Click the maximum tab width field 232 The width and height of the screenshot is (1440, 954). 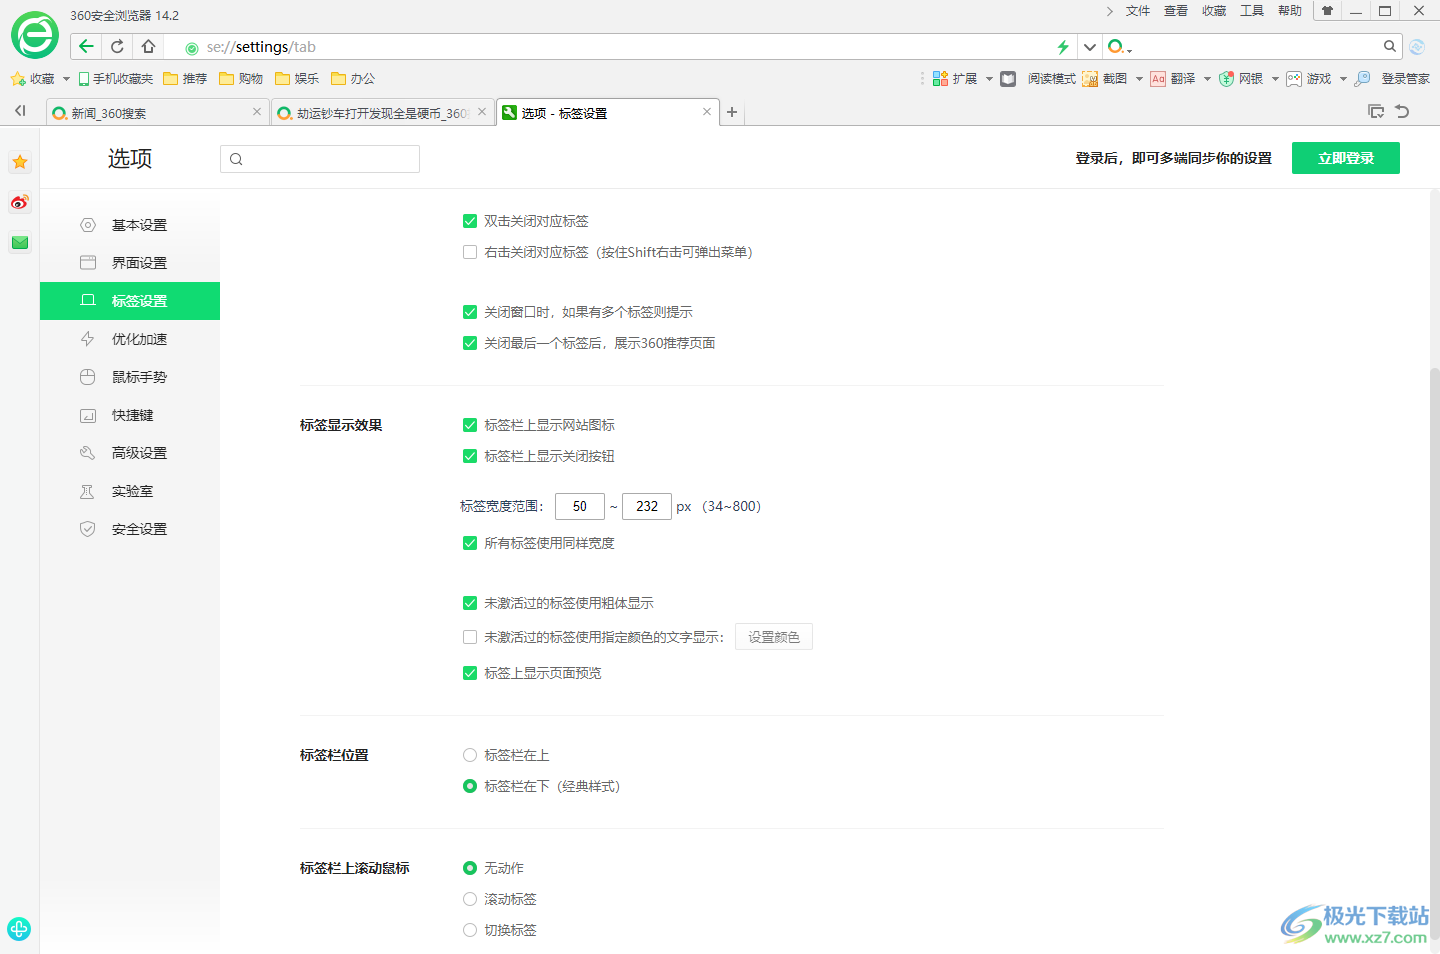tap(647, 506)
